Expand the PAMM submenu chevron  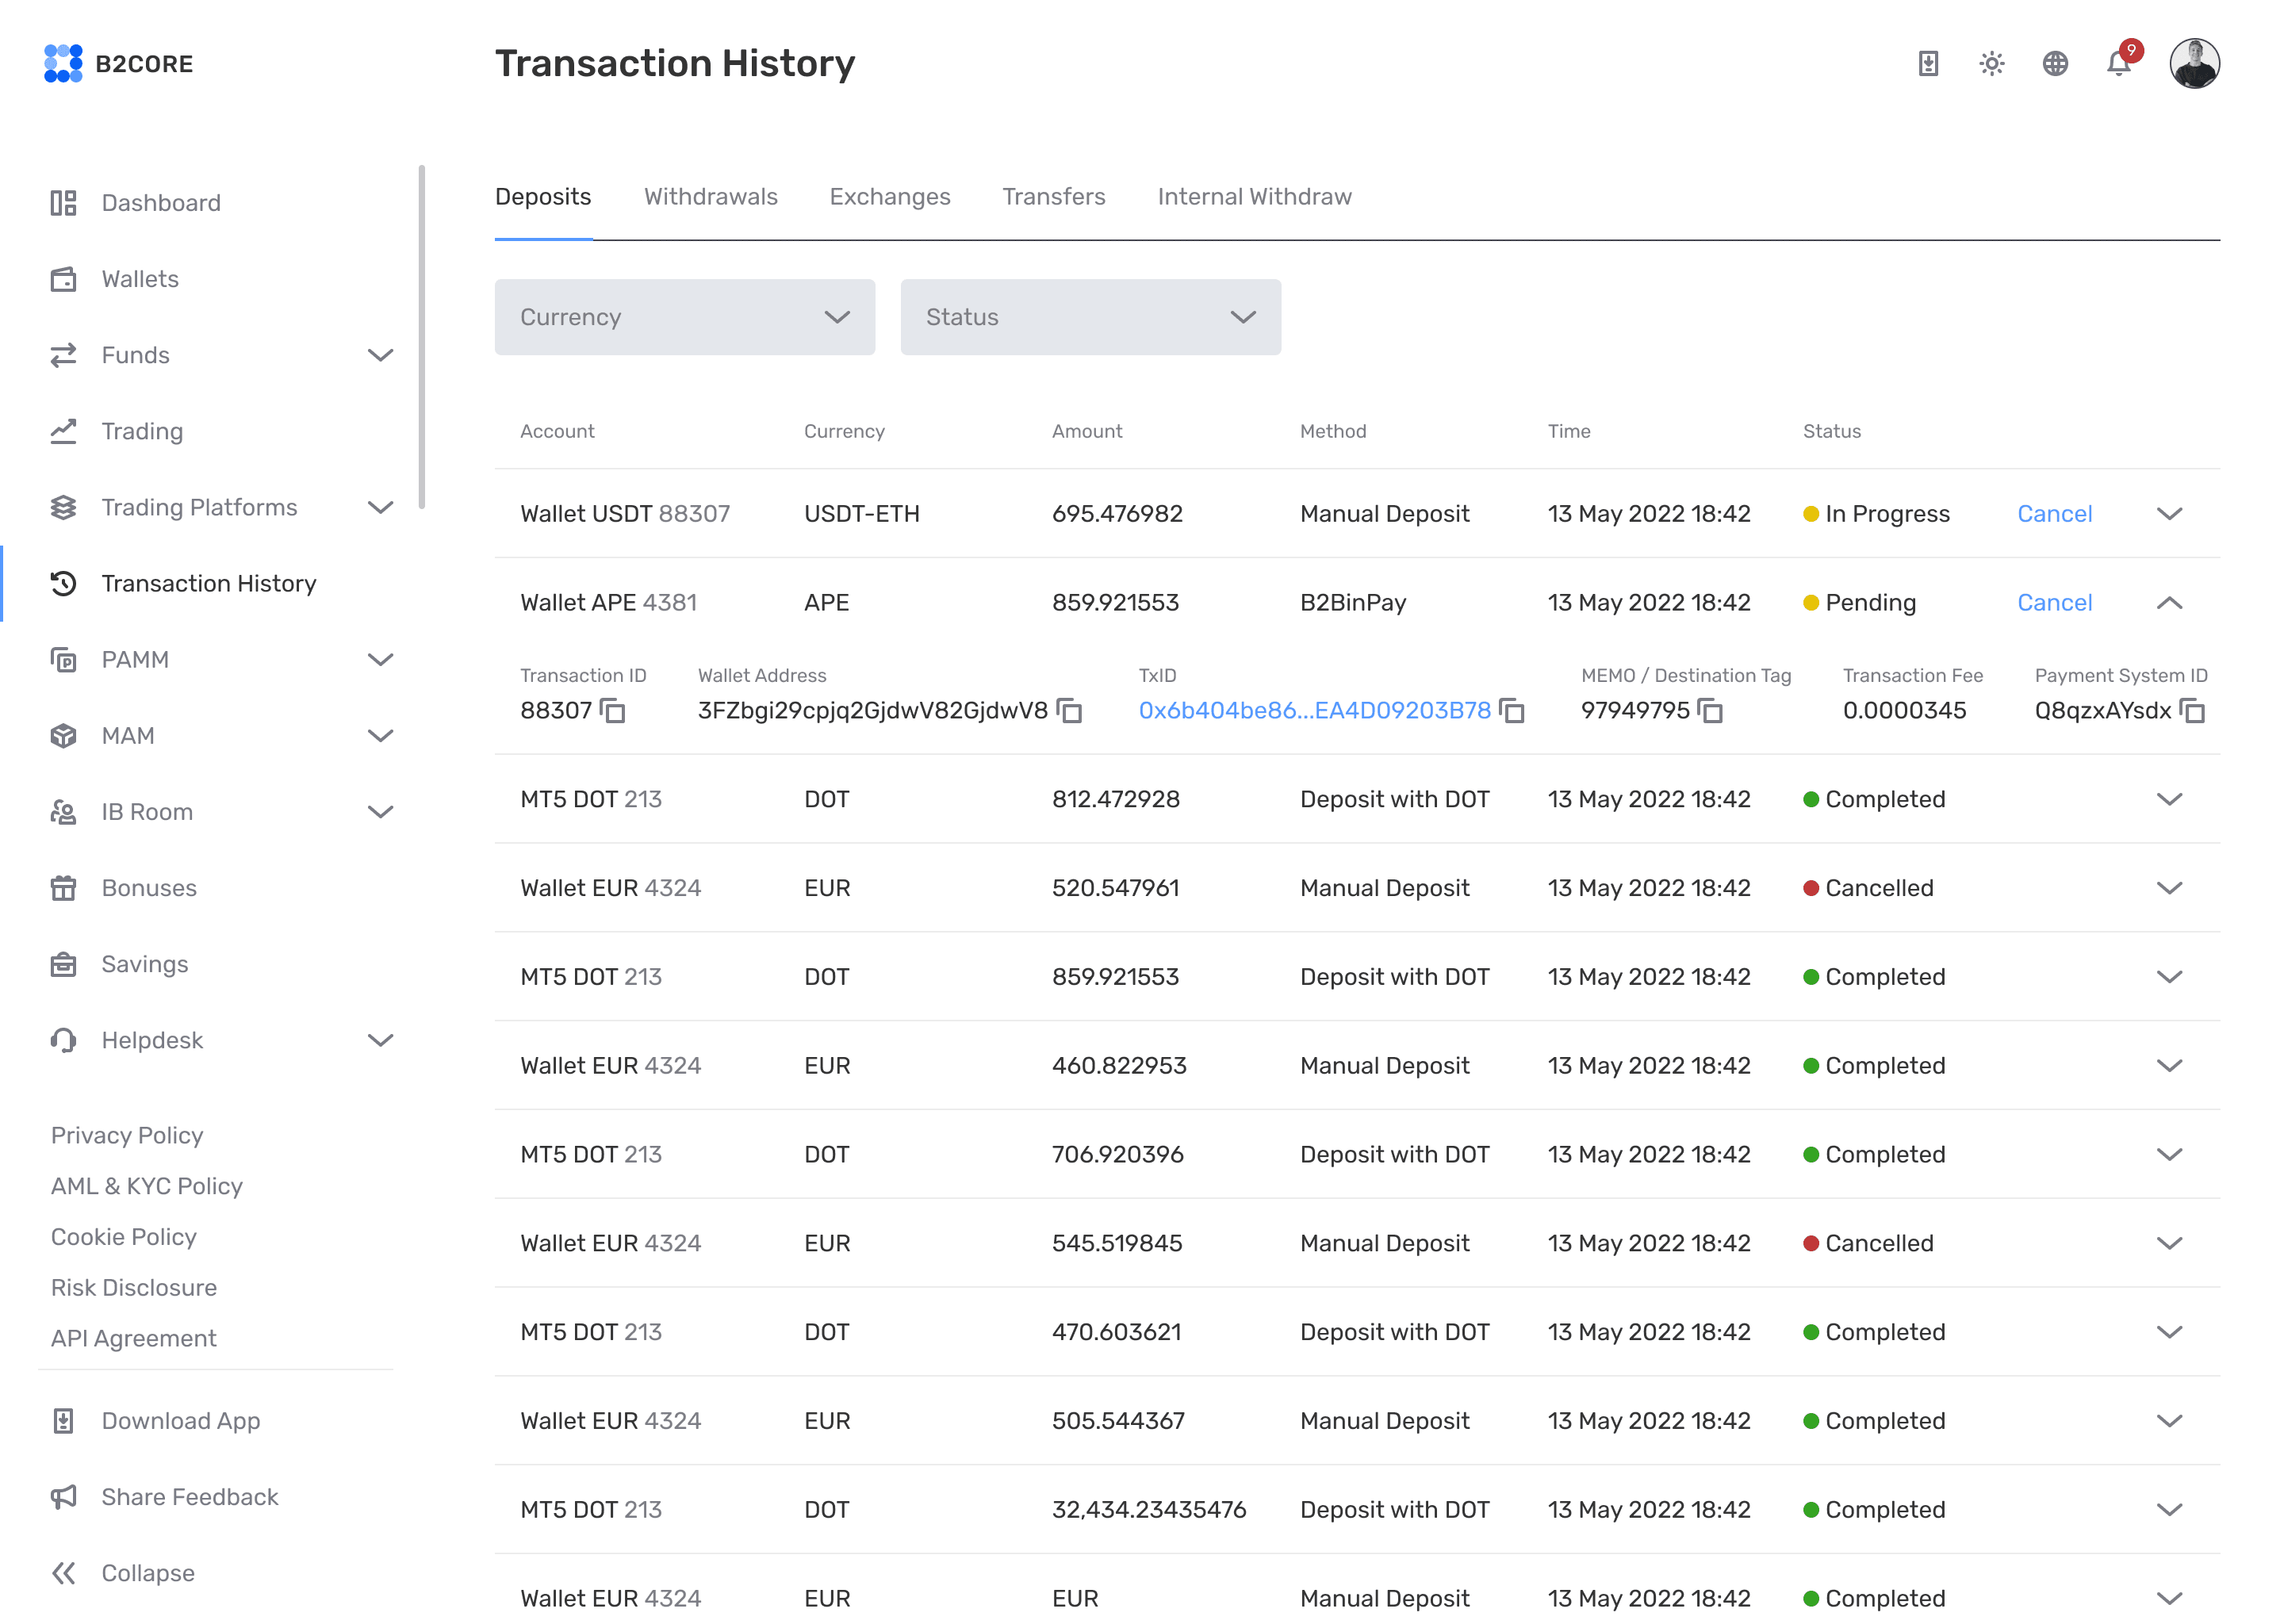(380, 660)
